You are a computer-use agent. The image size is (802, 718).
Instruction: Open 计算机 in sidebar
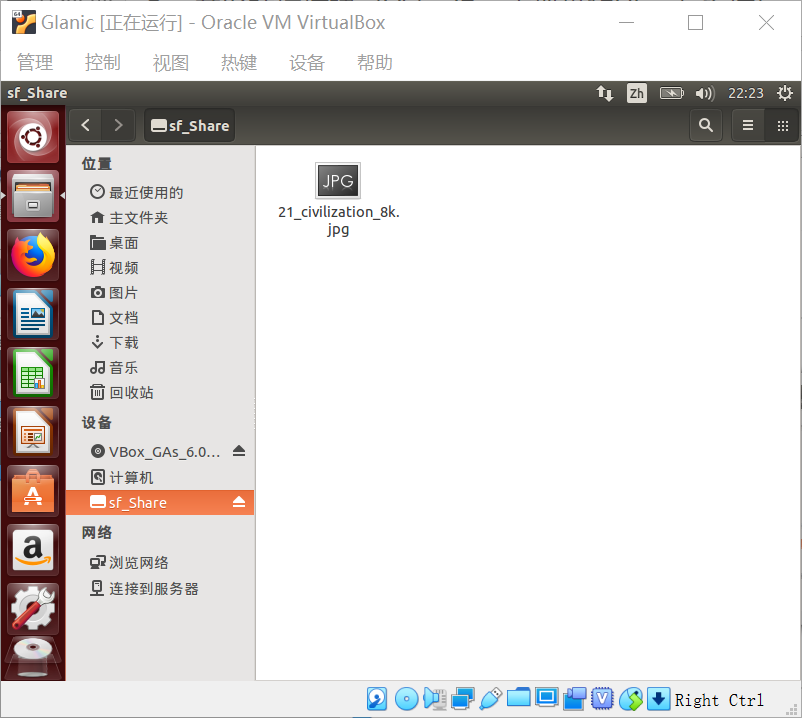tap(160, 477)
